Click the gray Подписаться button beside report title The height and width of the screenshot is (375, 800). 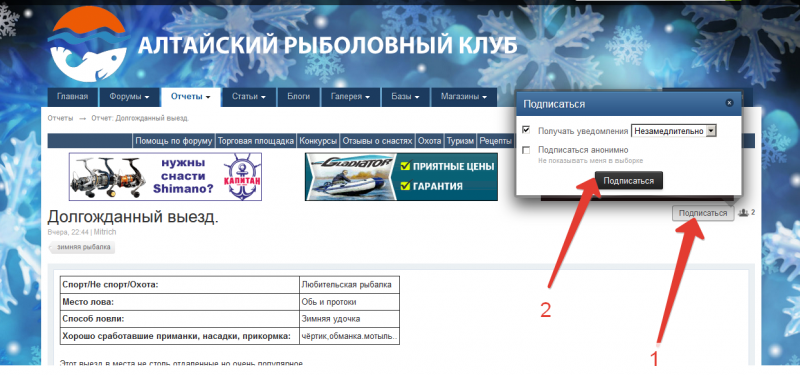point(703,213)
